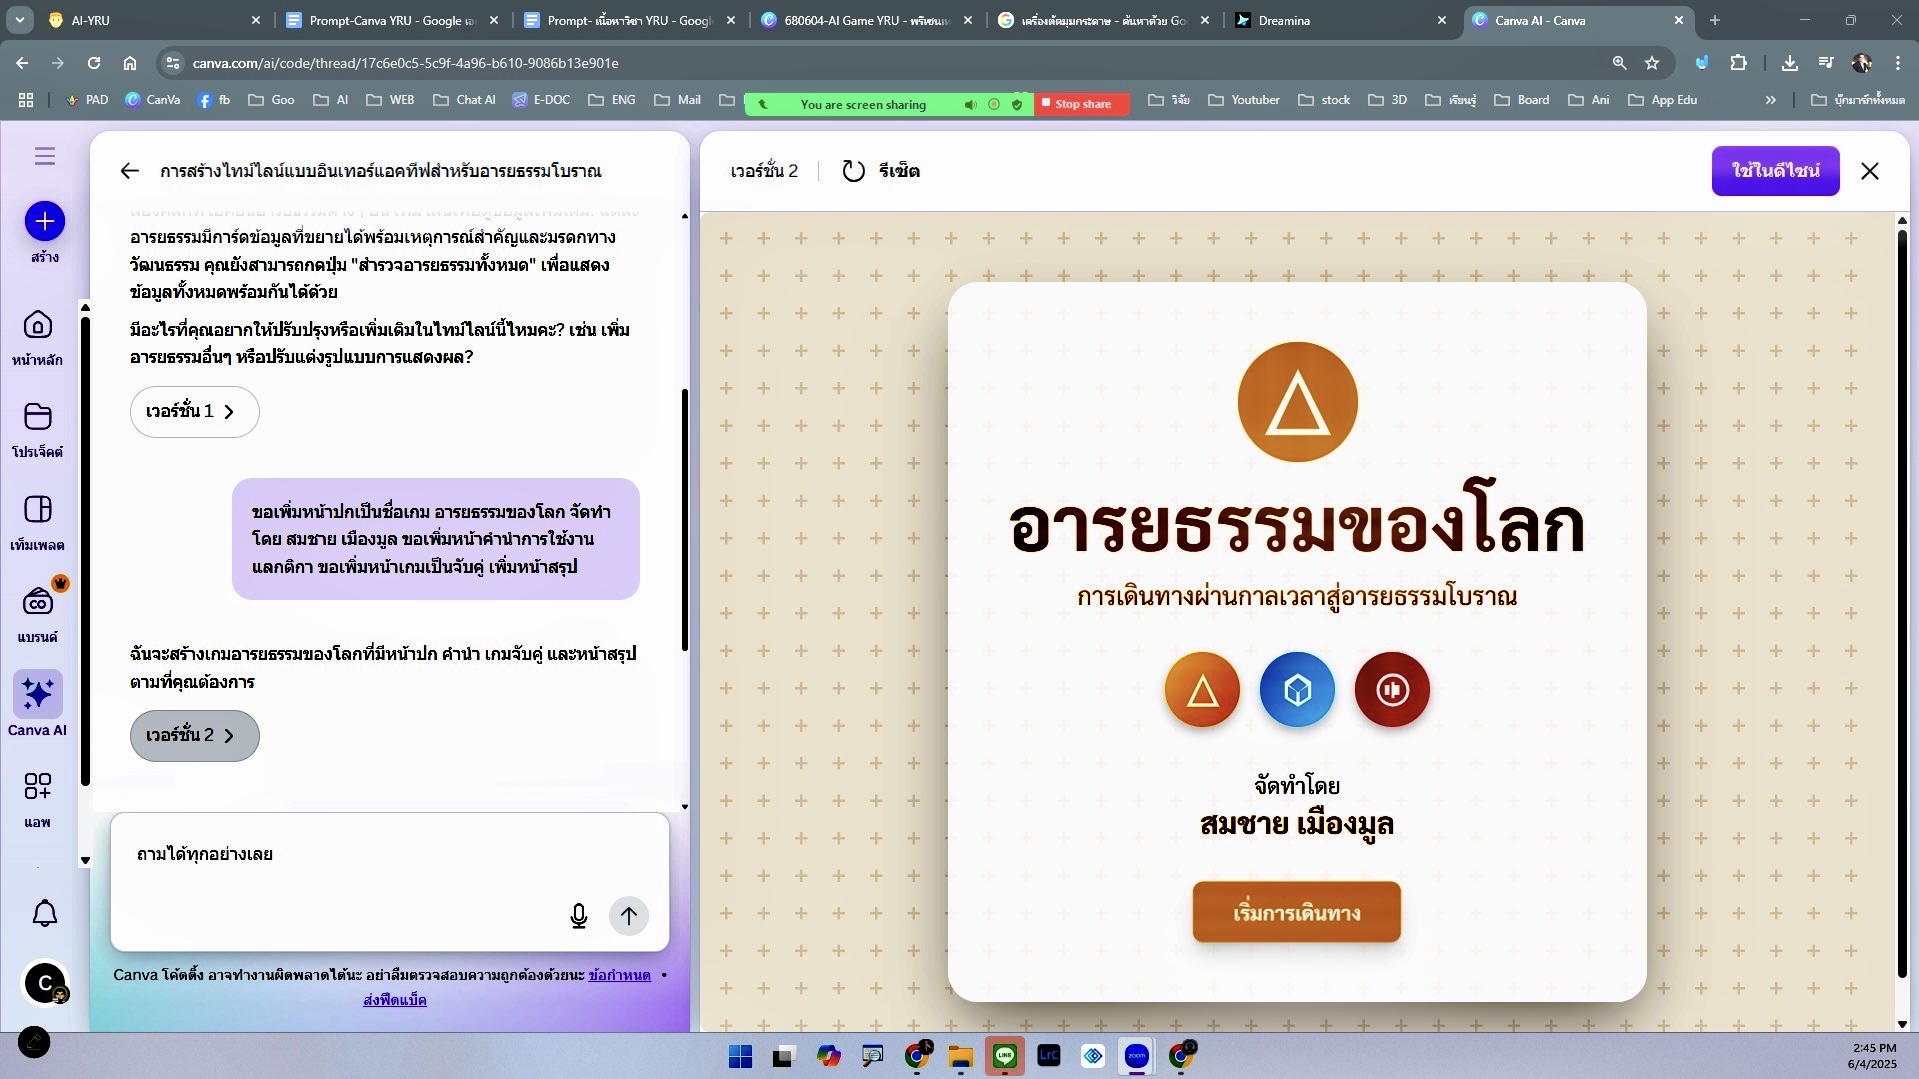Open the E-DOC bookmark

point(541,100)
